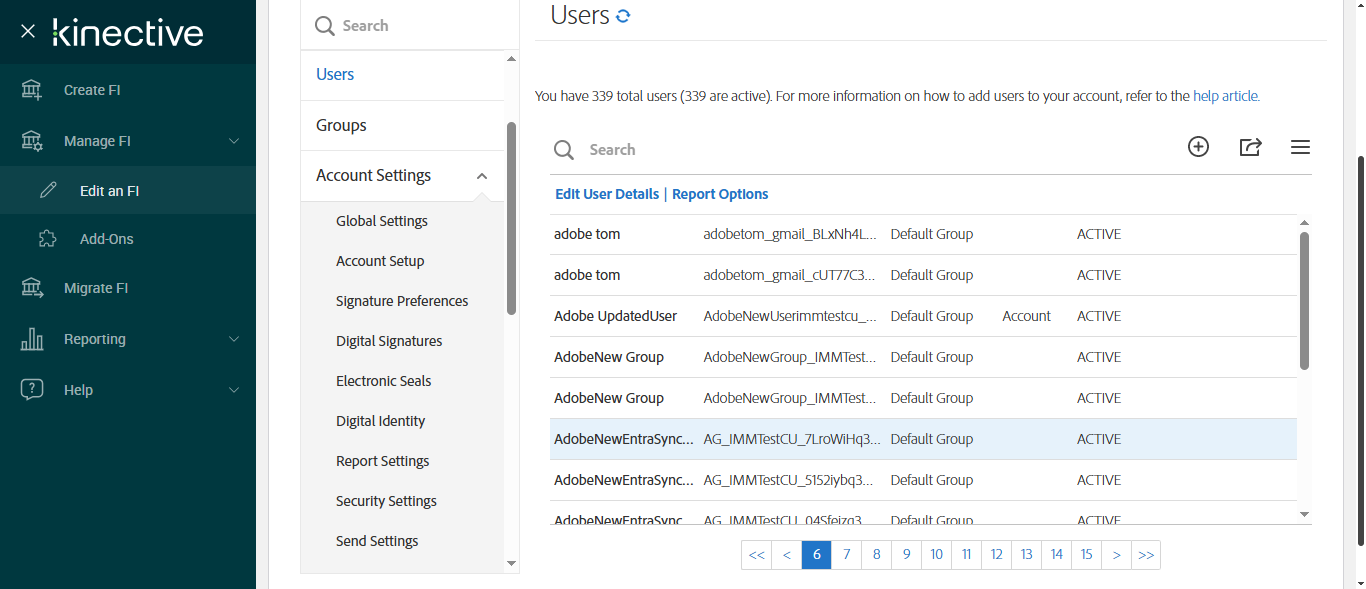Collapse the Account Settings section
Viewport: 1366px width, 589px height.
[482, 176]
